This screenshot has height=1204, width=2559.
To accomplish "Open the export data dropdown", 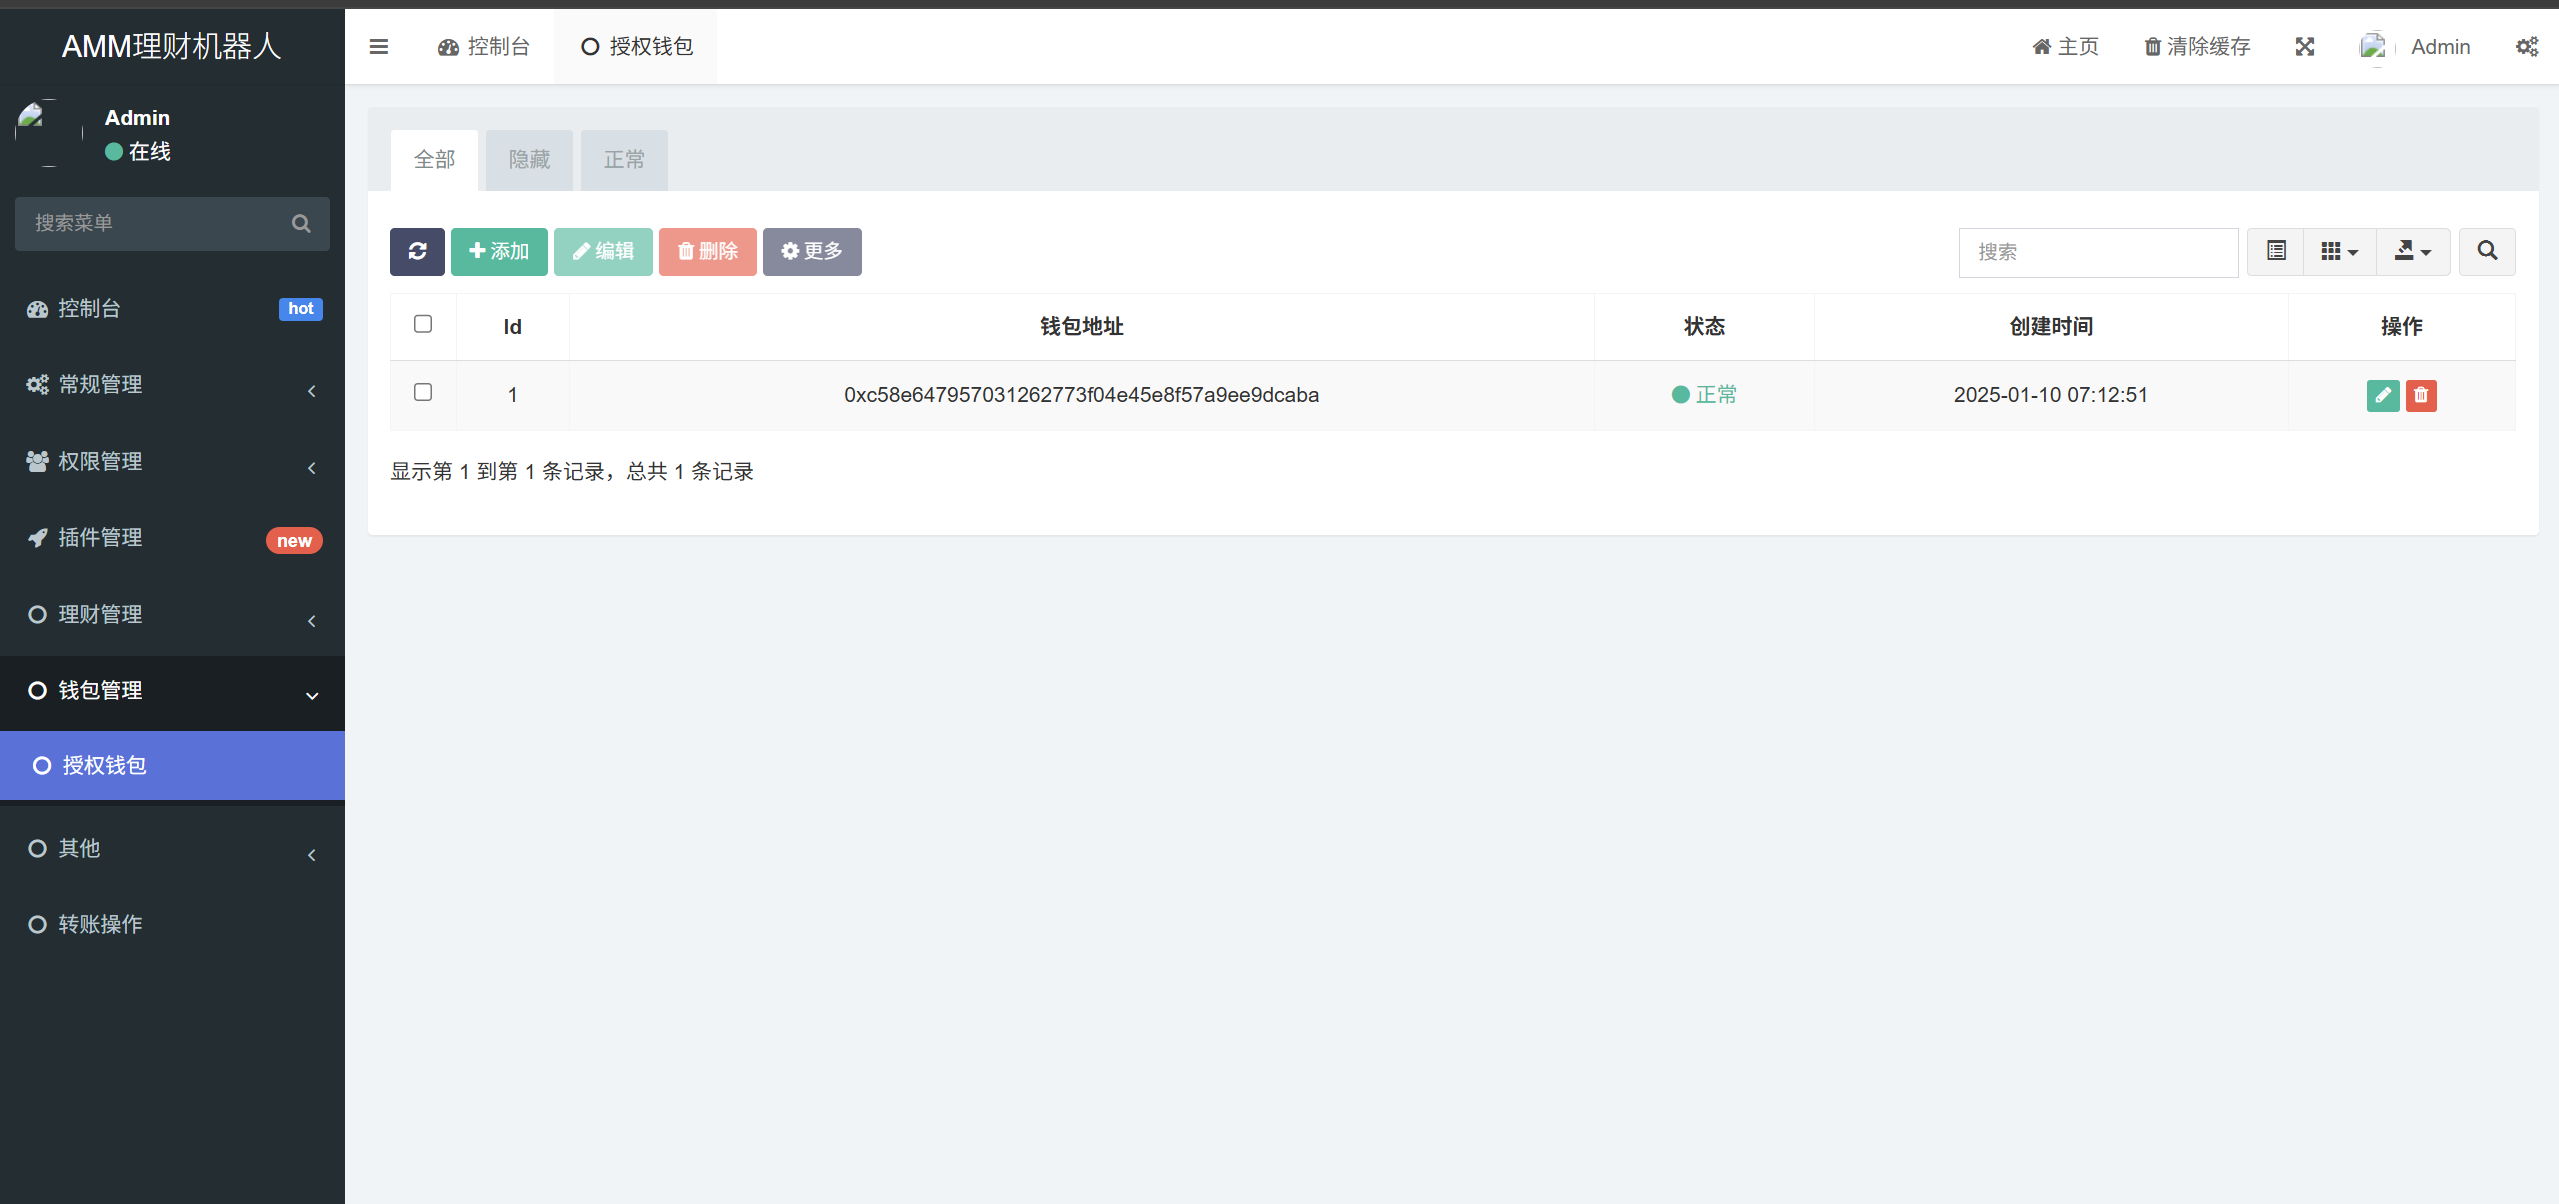I will tap(2412, 251).
